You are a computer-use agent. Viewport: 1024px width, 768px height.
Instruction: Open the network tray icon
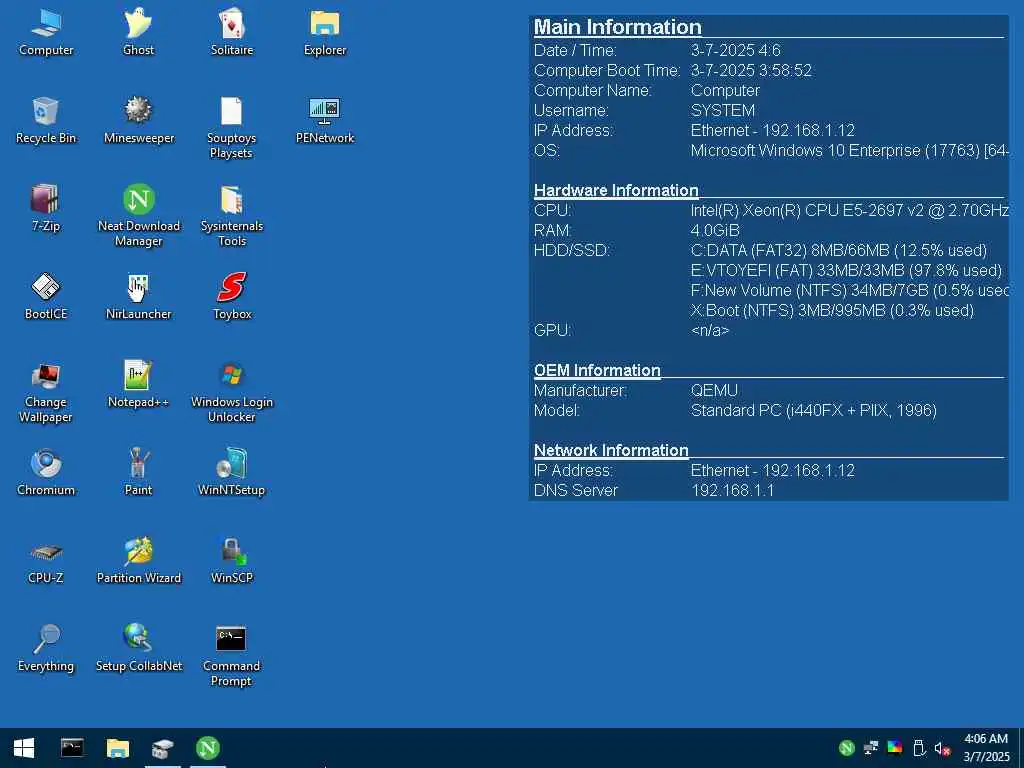(871, 748)
